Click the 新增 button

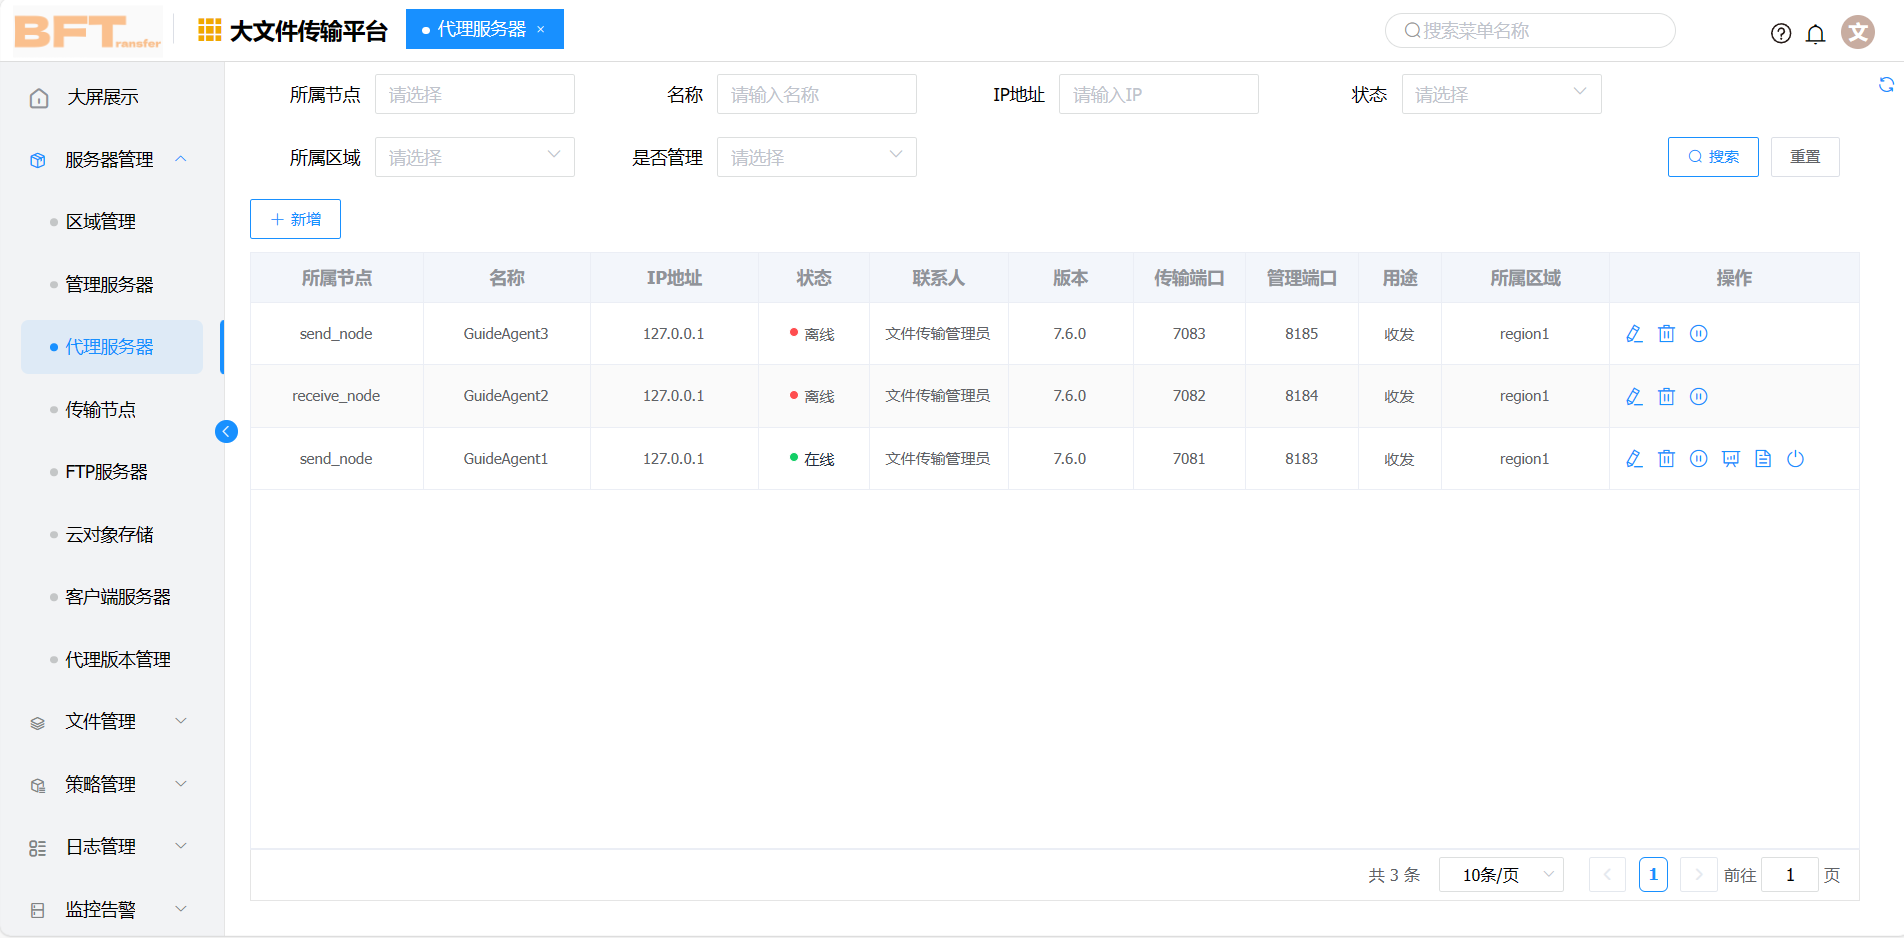[x=295, y=219]
